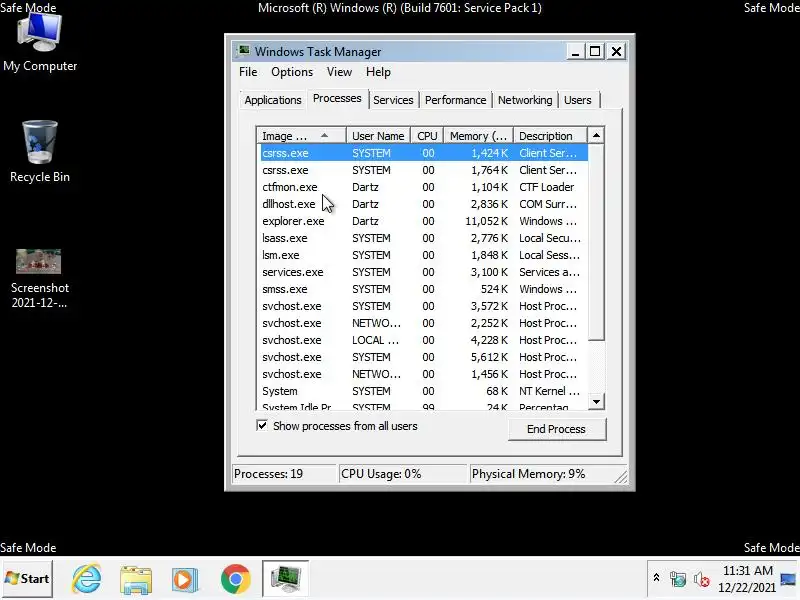Image resolution: width=800 pixels, height=600 pixels.
Task: Switch to the Performance tab
Action: 455,100
